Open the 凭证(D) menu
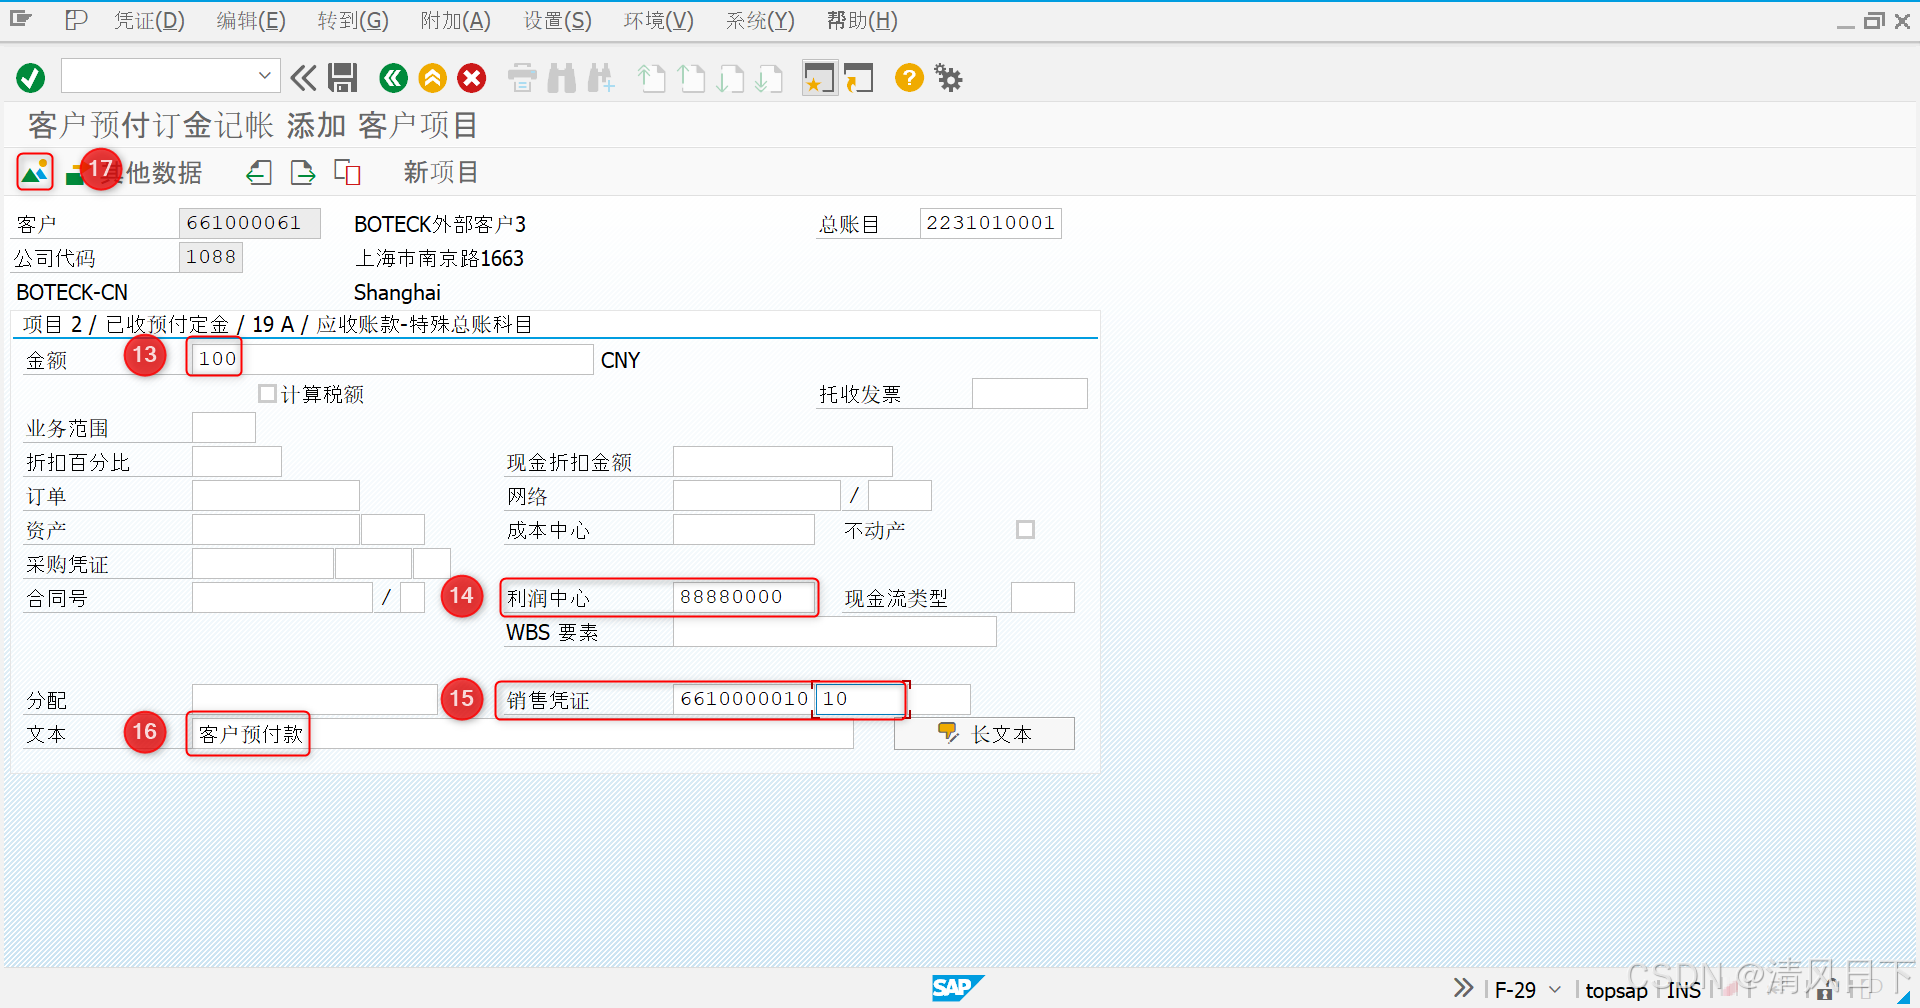Screen dimensions: 1920x1008 coord(148,20)
